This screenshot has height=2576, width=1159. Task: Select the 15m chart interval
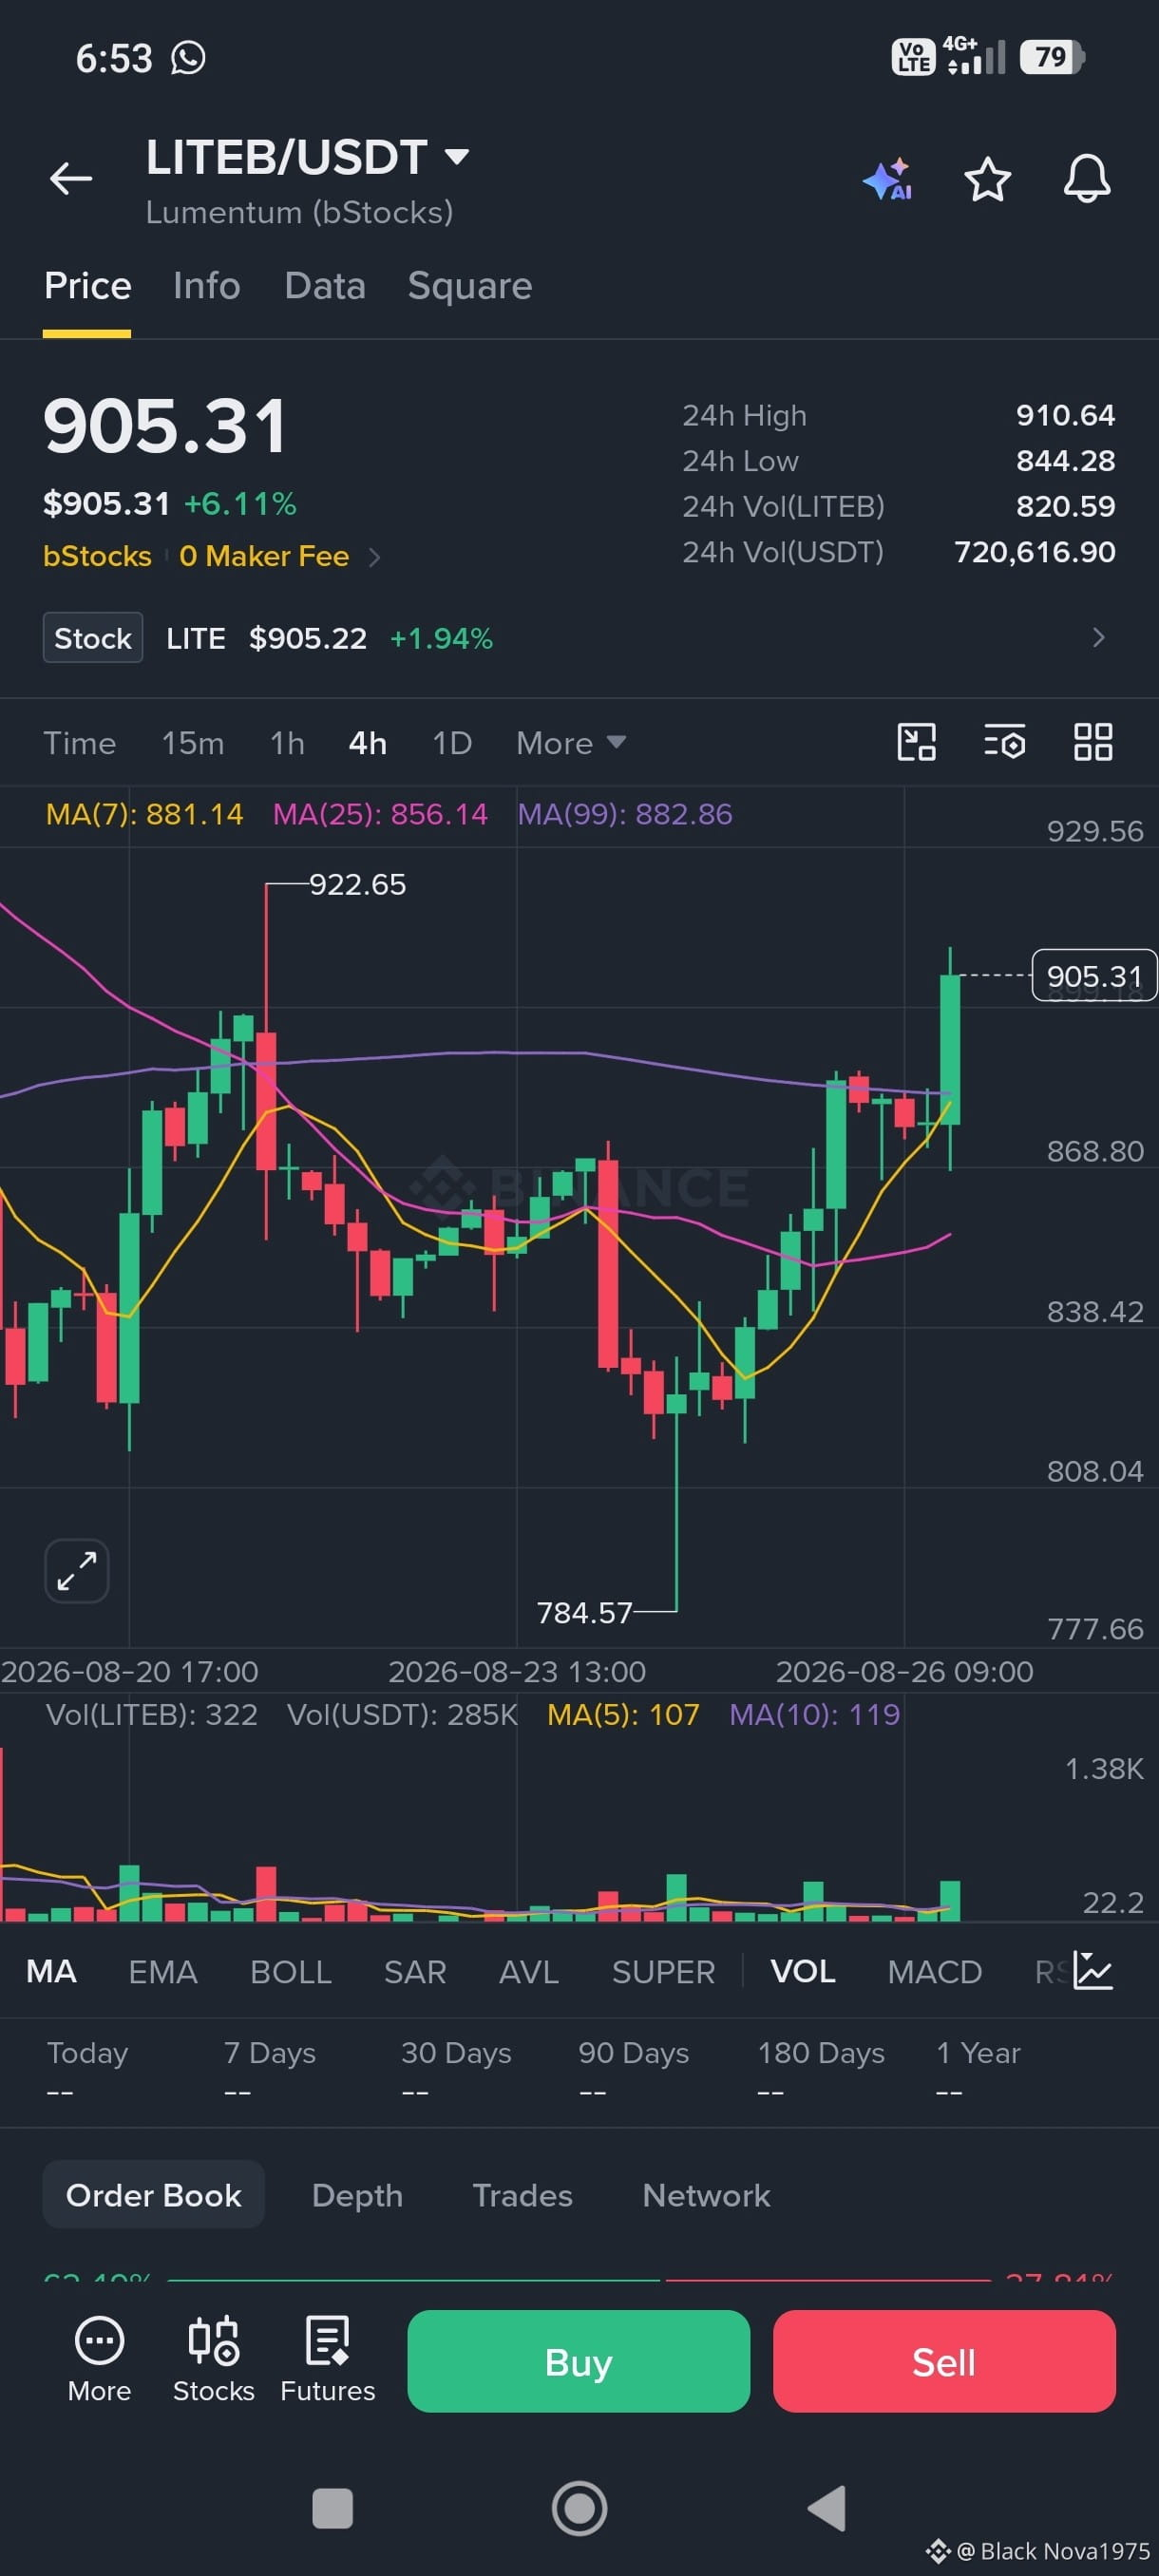[193, 743]
